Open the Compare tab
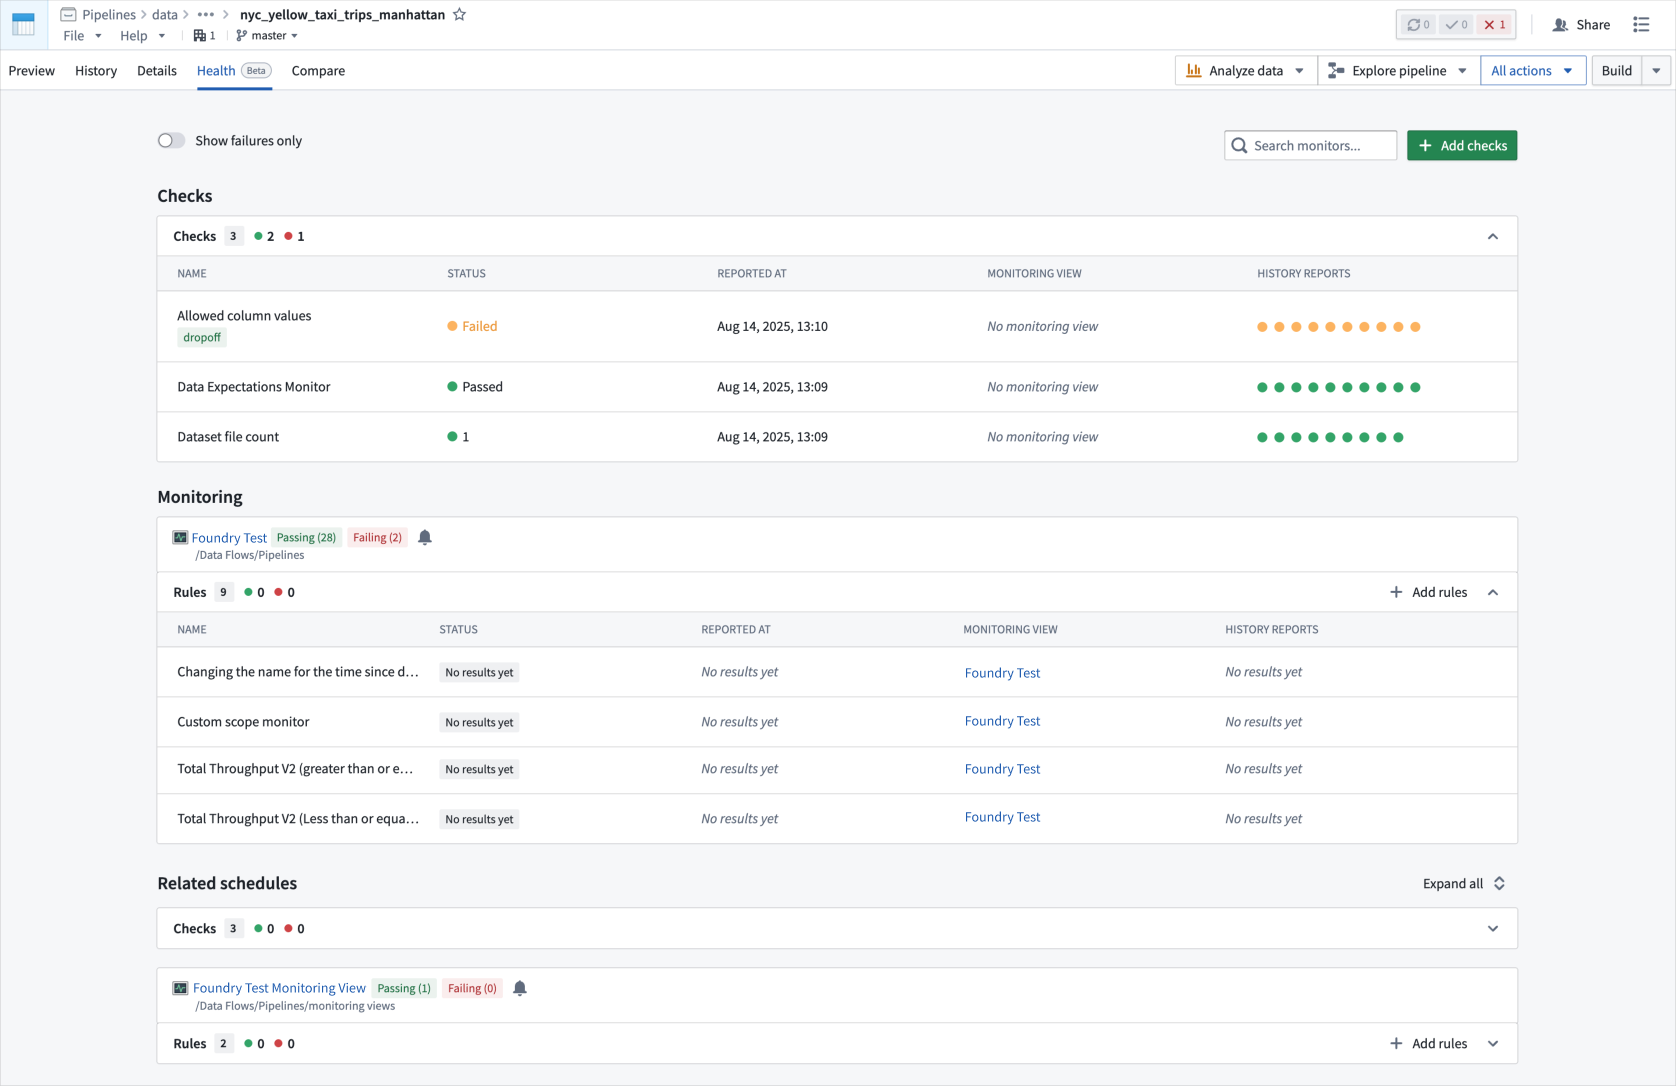The width and height of the screenshot is (1676, 1086). pos(318,71)
